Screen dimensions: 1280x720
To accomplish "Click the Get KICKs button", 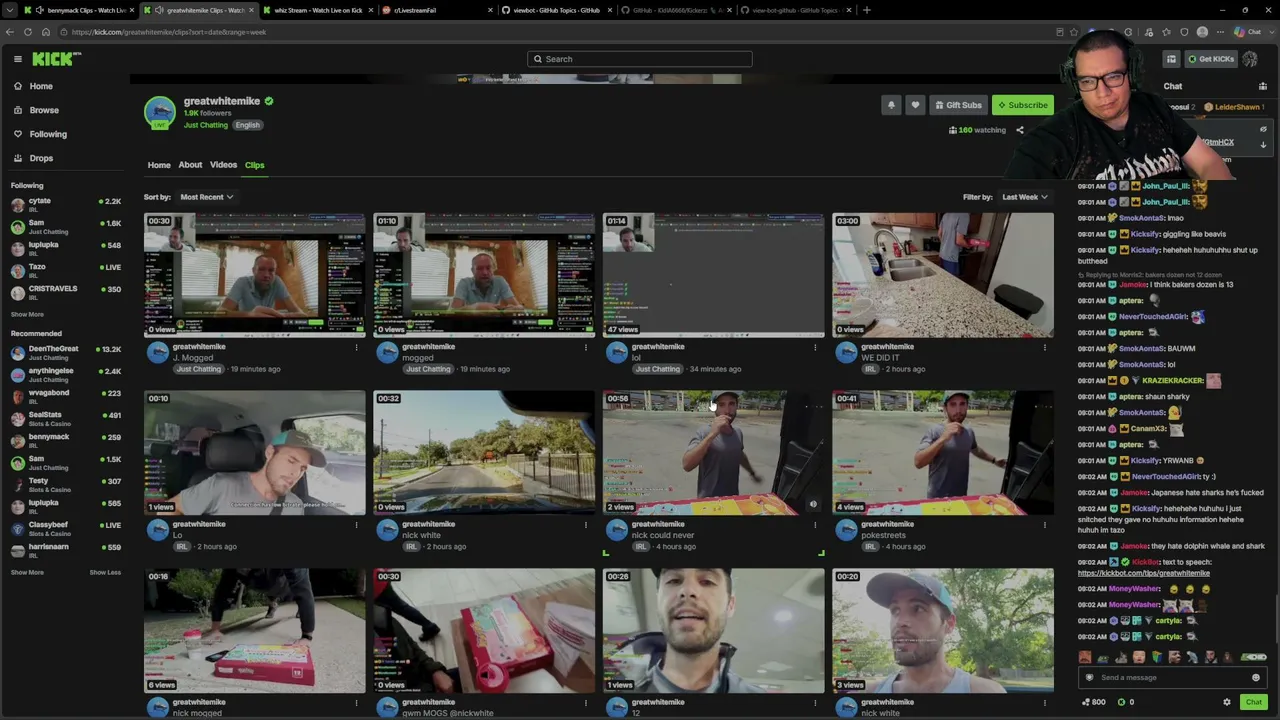I will (1210, 59).
